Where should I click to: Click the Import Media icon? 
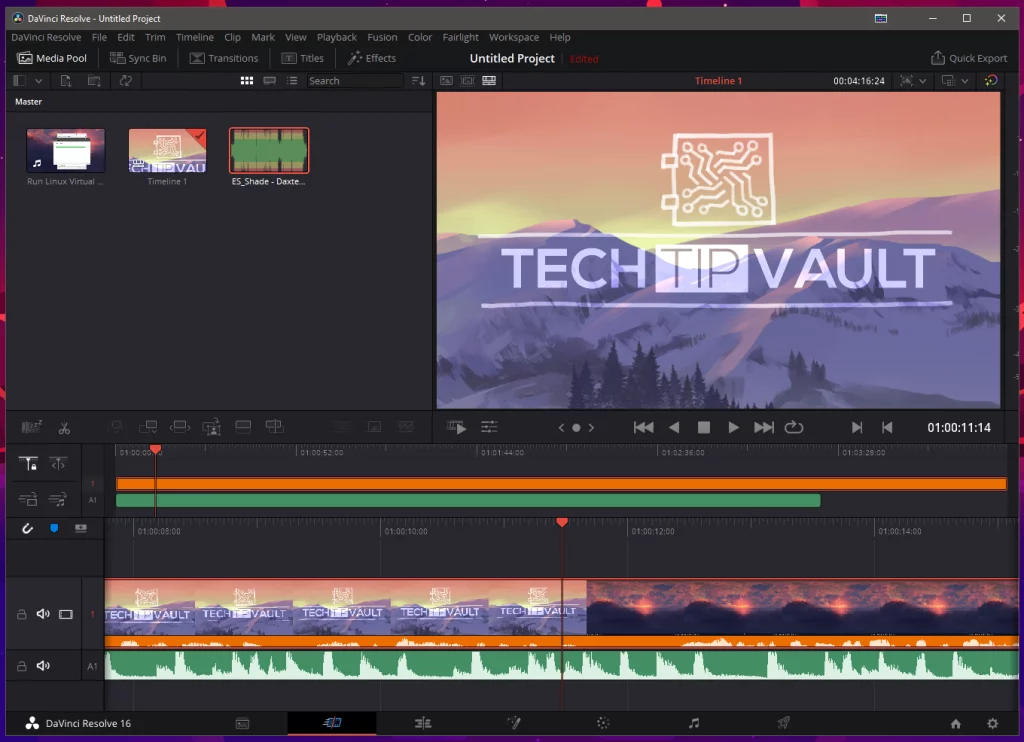65,80
